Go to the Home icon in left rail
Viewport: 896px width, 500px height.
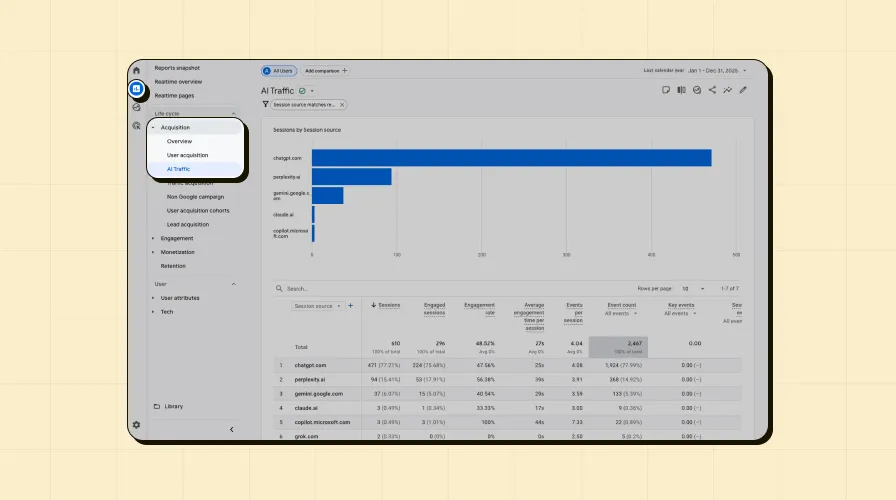click(x=136, y=70)
